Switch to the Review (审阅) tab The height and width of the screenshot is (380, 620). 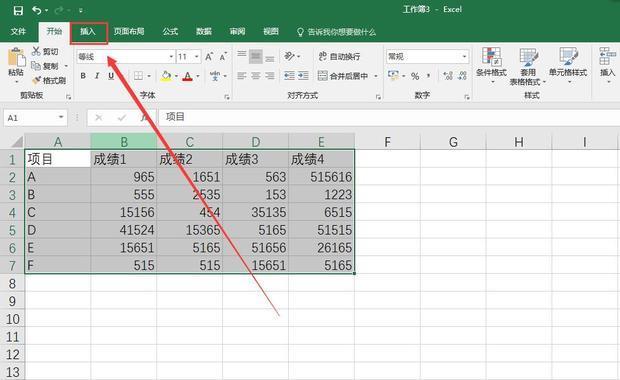[x=237, y=32]
